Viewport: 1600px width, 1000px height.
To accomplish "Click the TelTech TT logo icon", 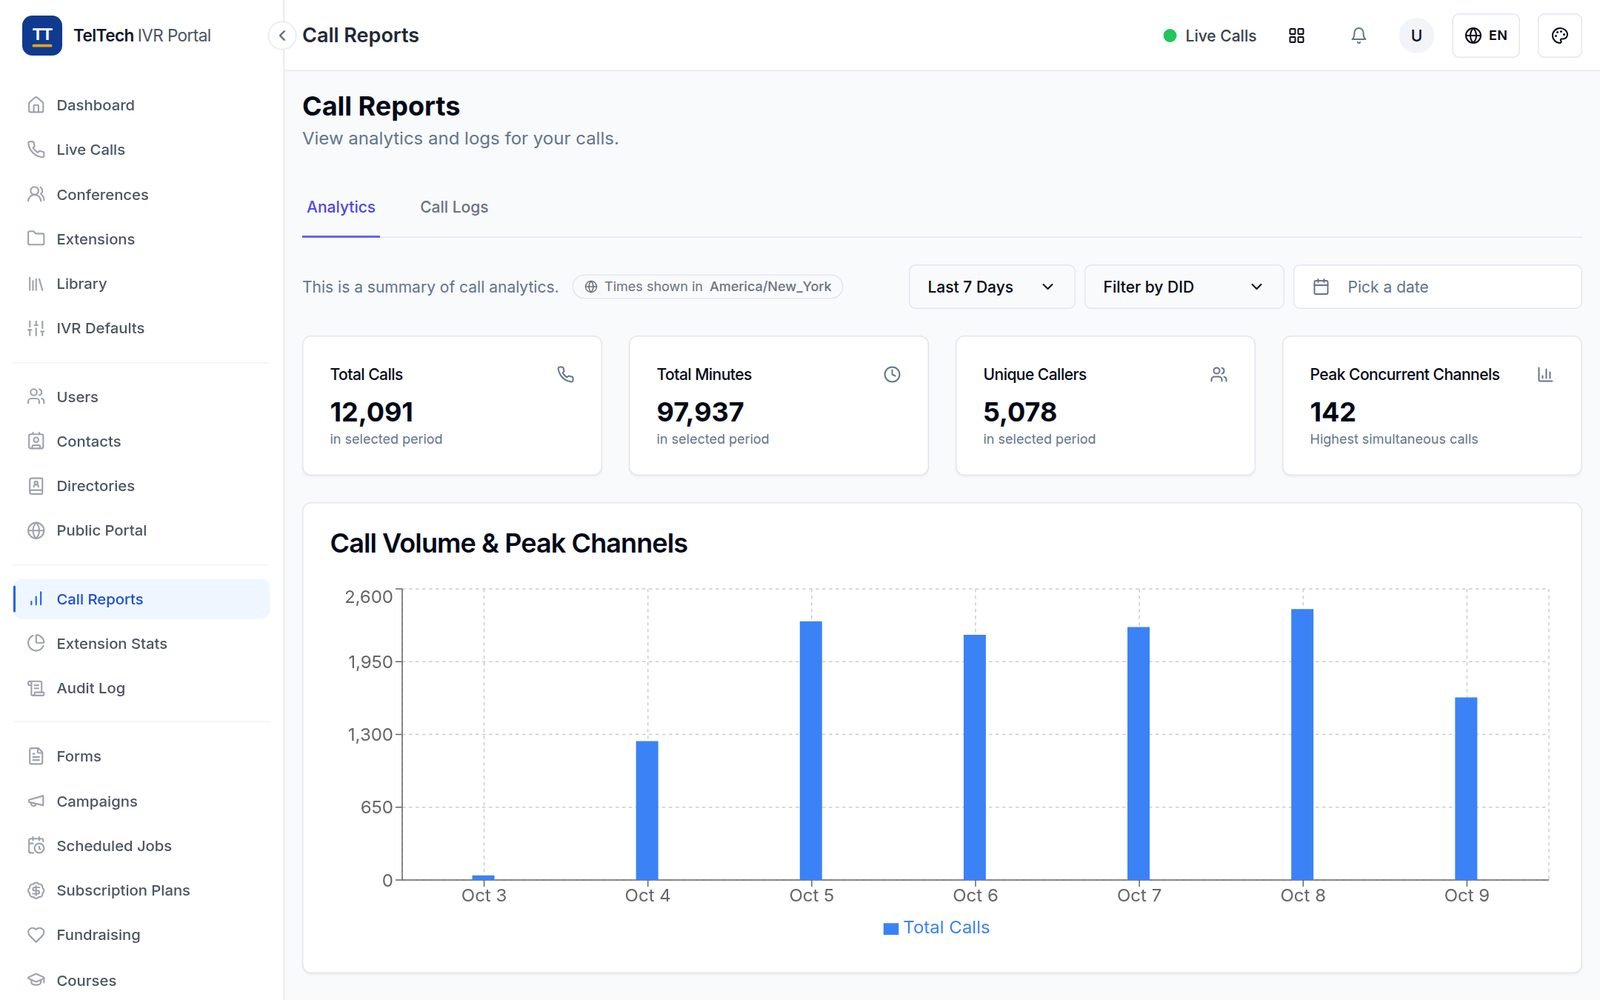I will click(42, 36).
